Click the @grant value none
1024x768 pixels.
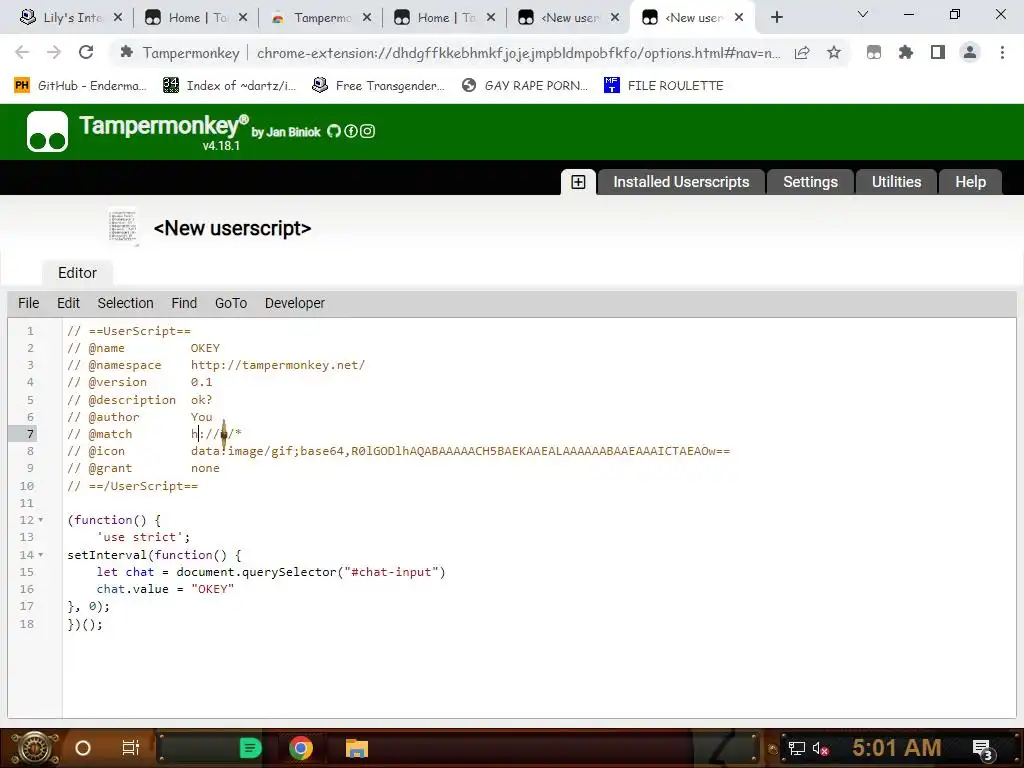[205, 468]
